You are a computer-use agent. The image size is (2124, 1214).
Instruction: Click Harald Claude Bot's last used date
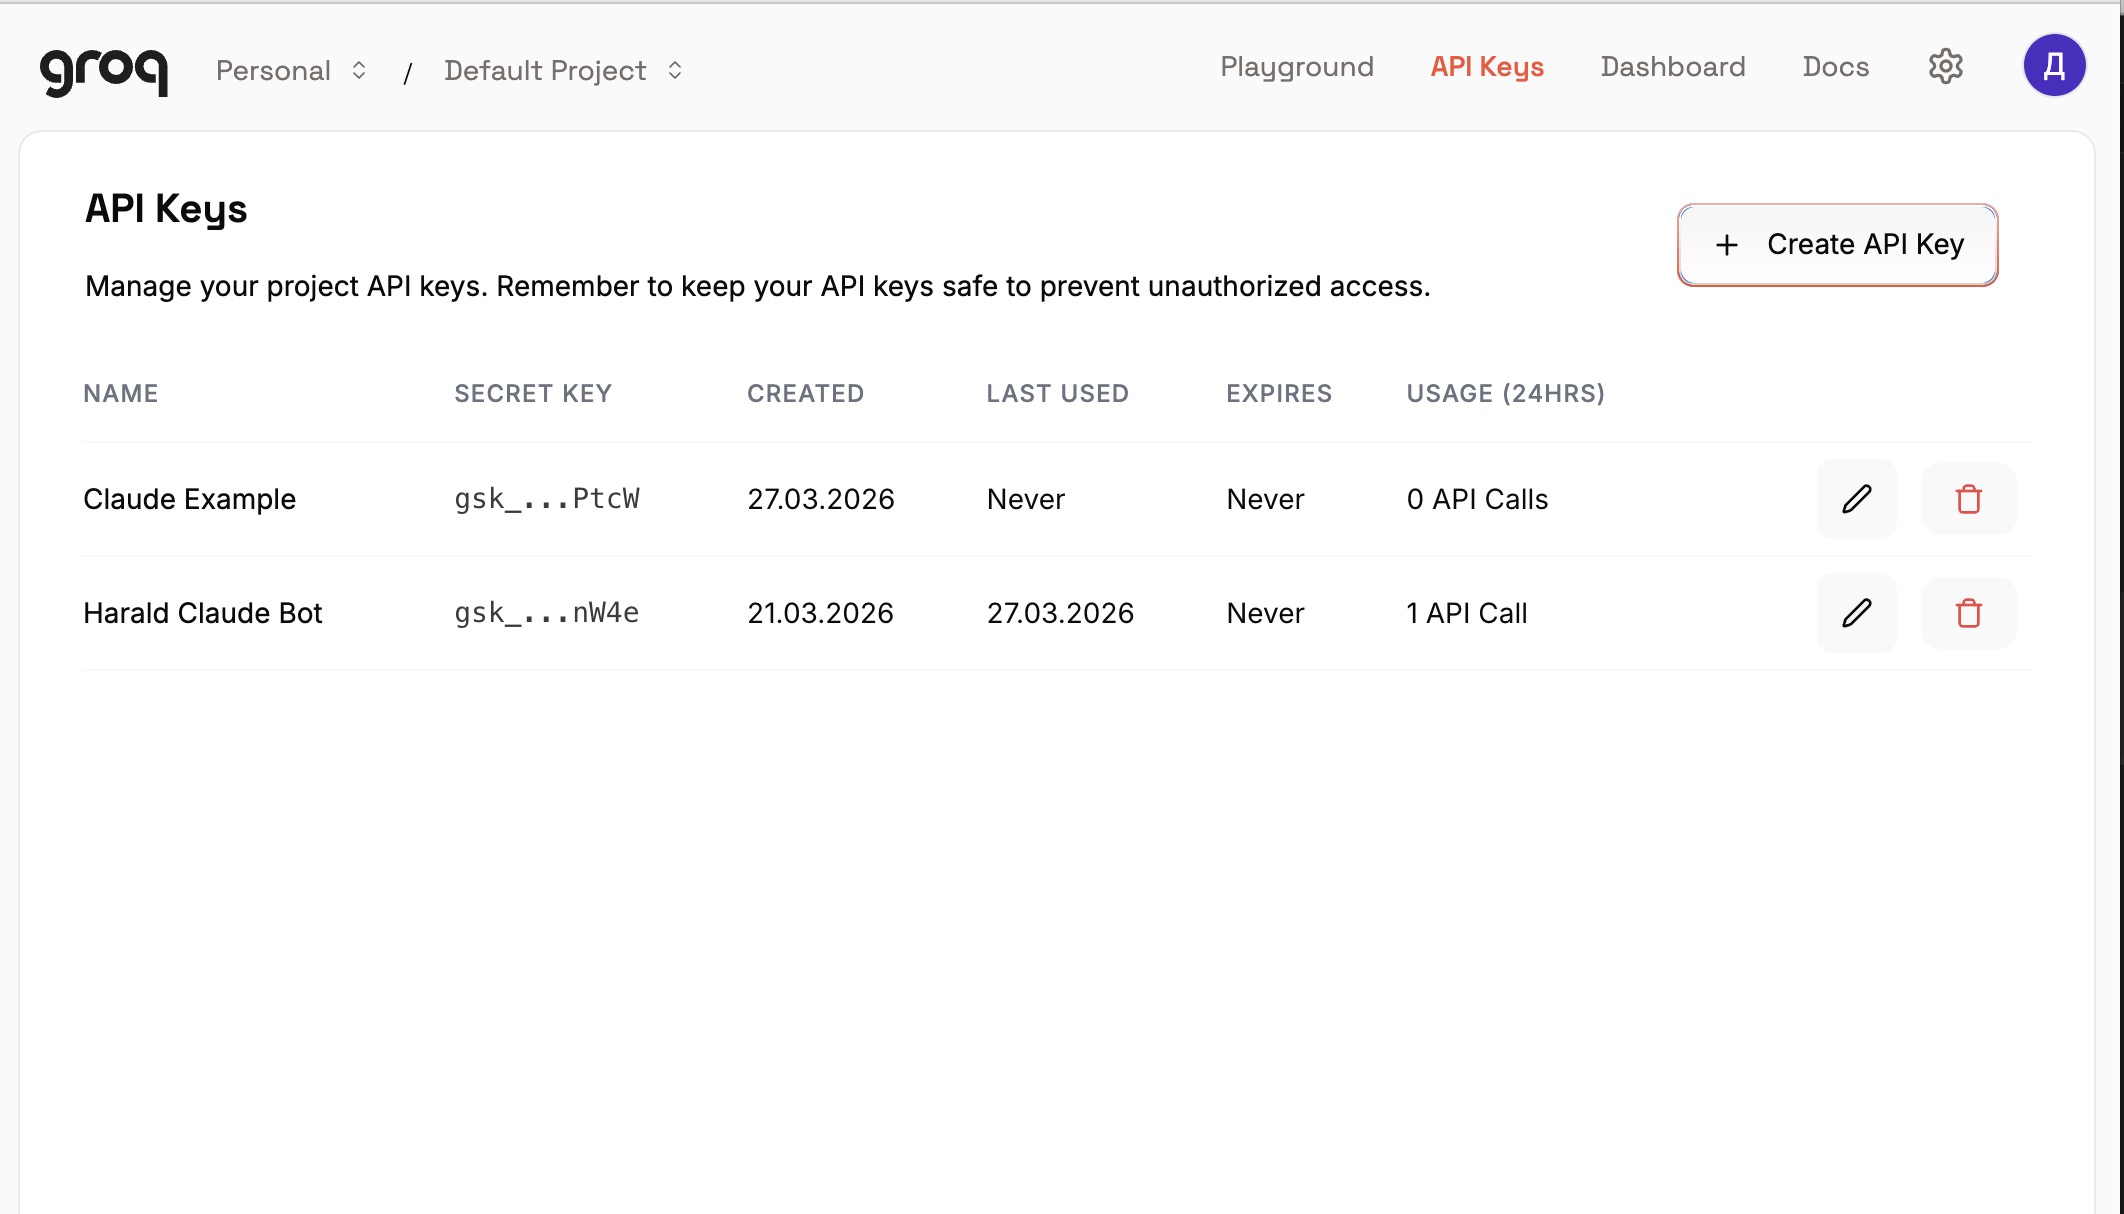click(1060, 613)
